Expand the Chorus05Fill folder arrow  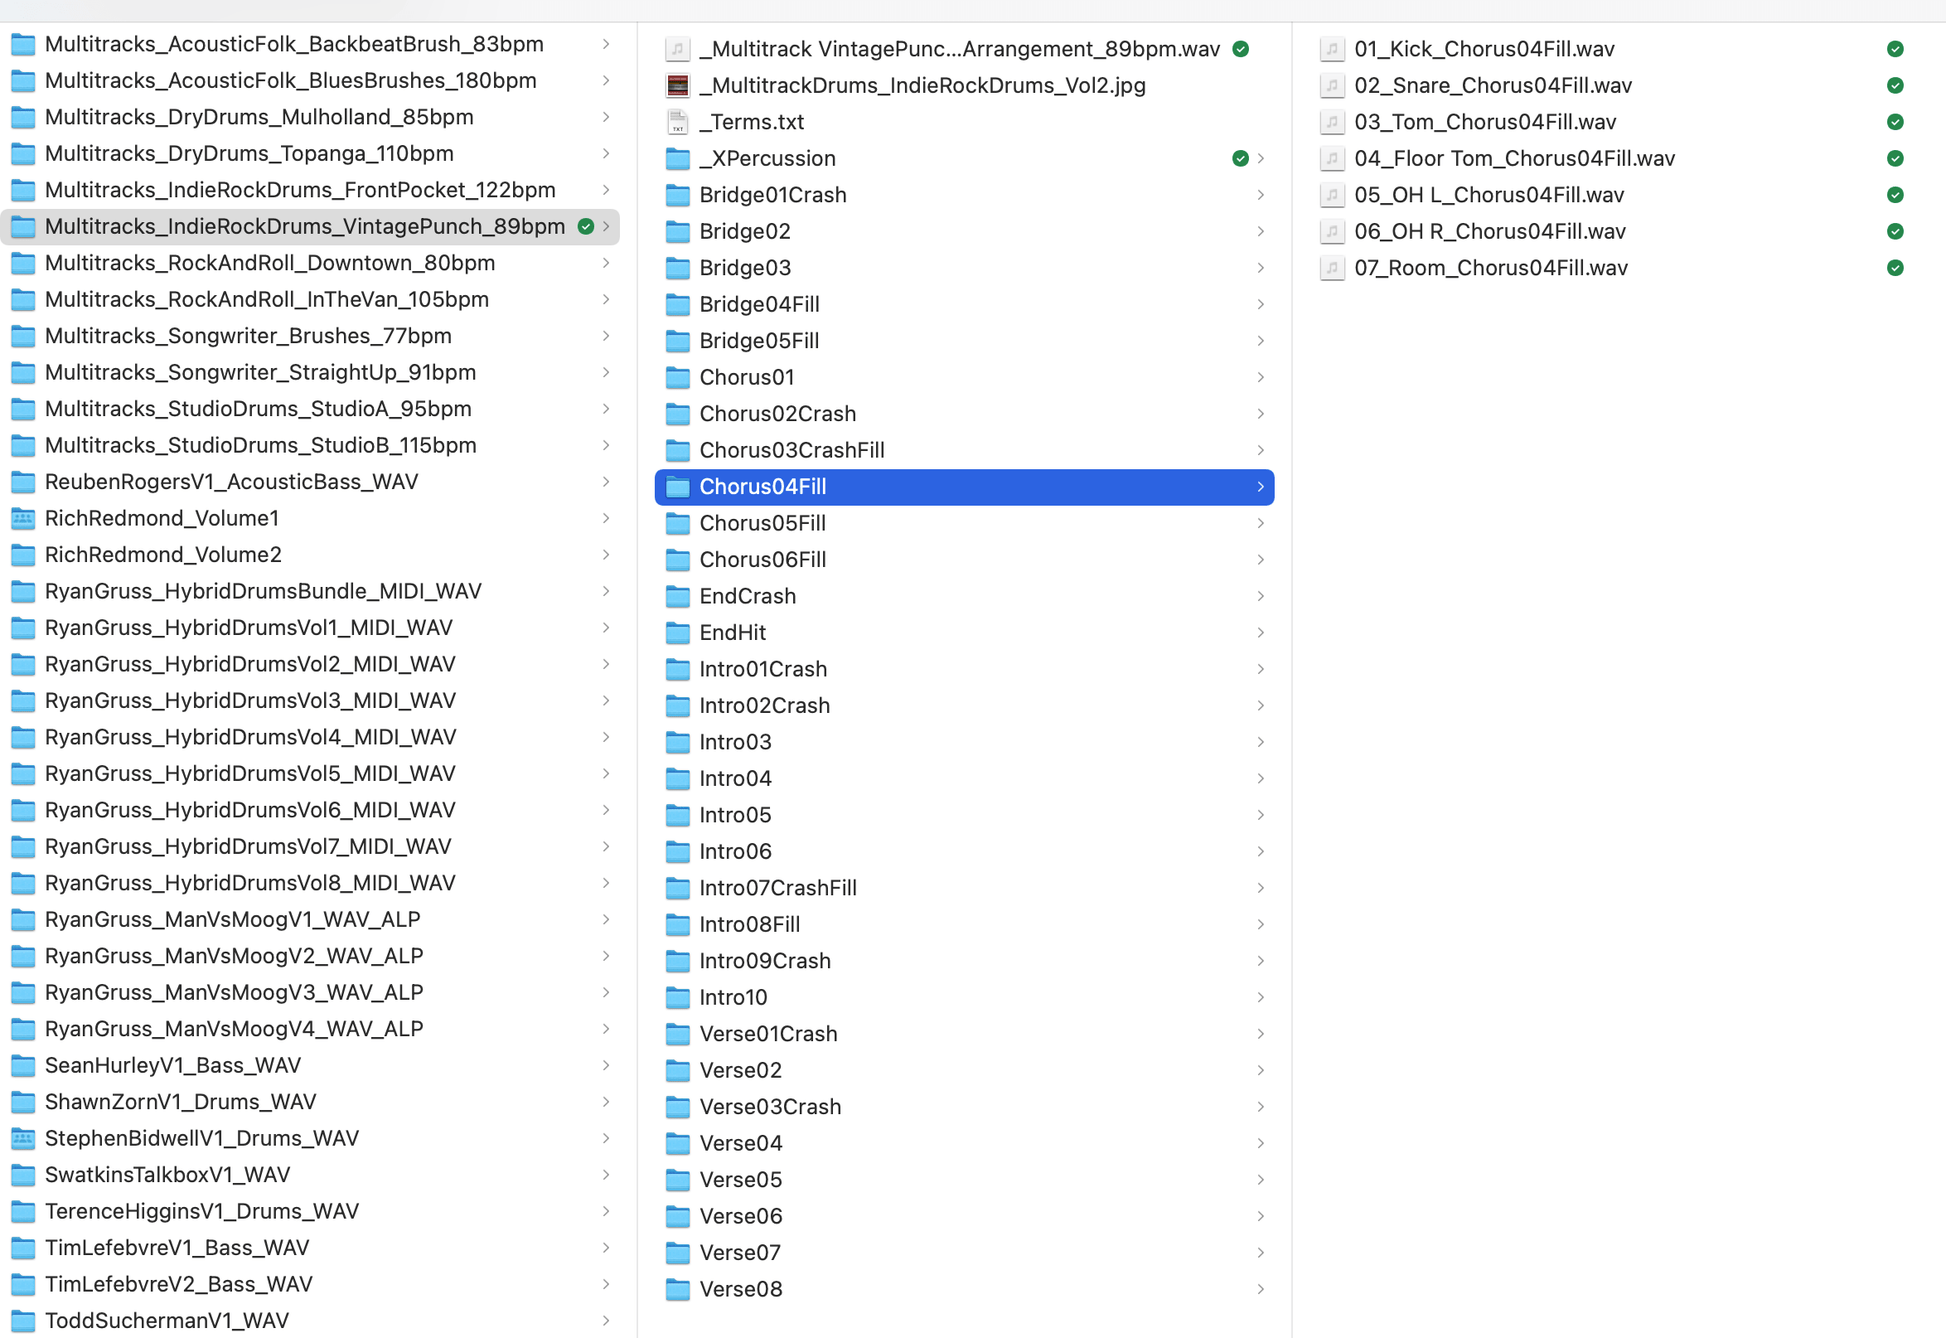point(1260,523)
